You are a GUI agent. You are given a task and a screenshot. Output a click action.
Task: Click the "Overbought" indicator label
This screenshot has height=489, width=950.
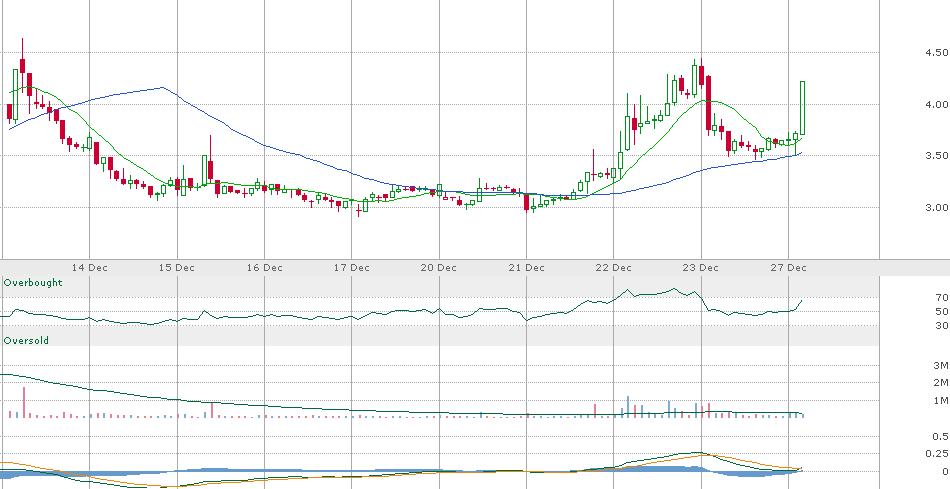point(33,282)
